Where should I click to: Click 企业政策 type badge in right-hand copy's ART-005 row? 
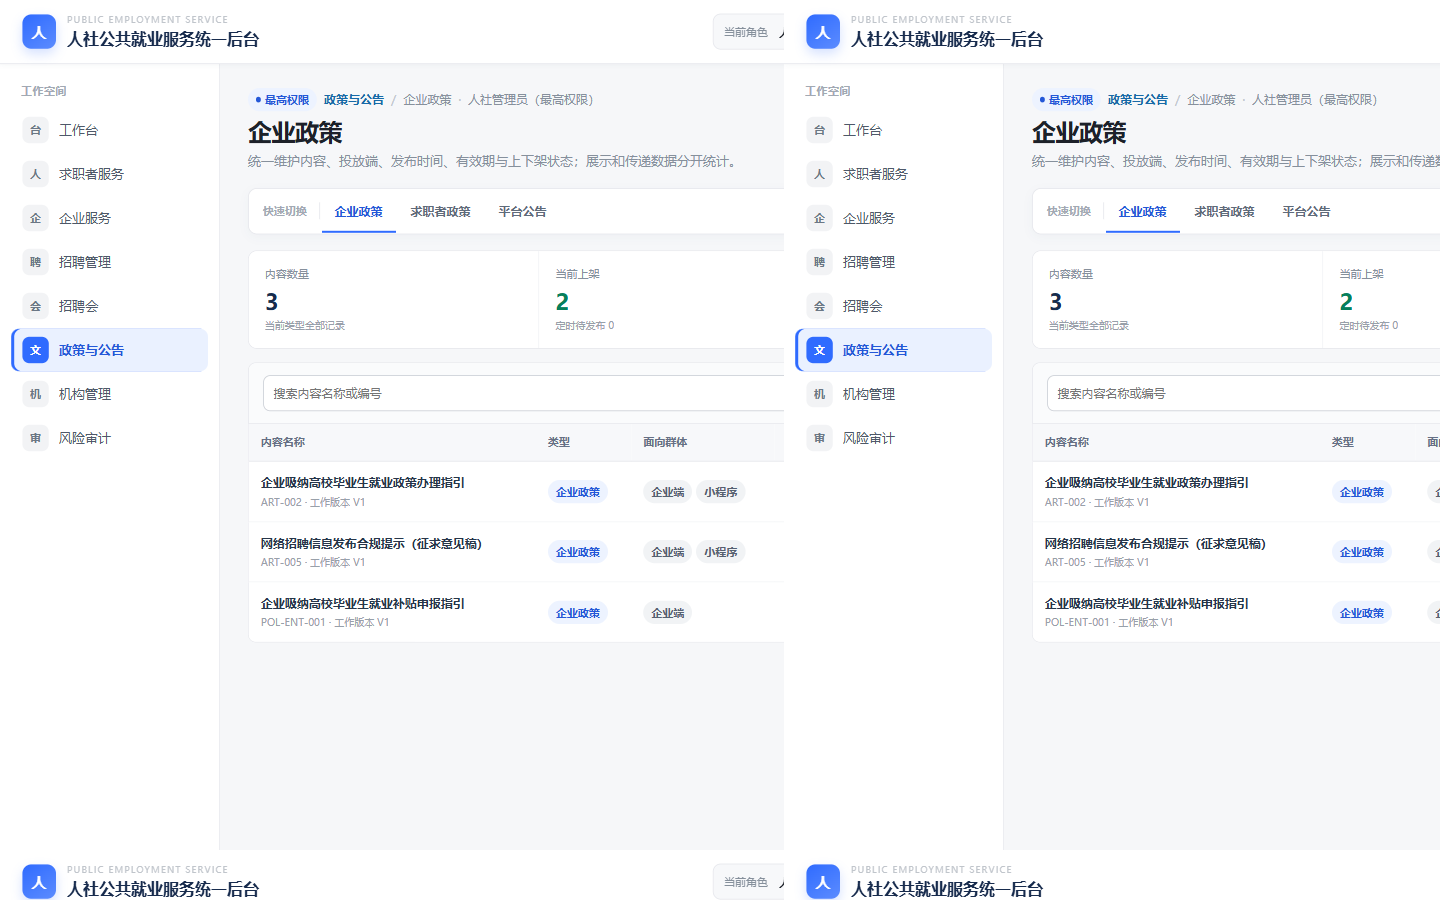(x=1362, y=552)
